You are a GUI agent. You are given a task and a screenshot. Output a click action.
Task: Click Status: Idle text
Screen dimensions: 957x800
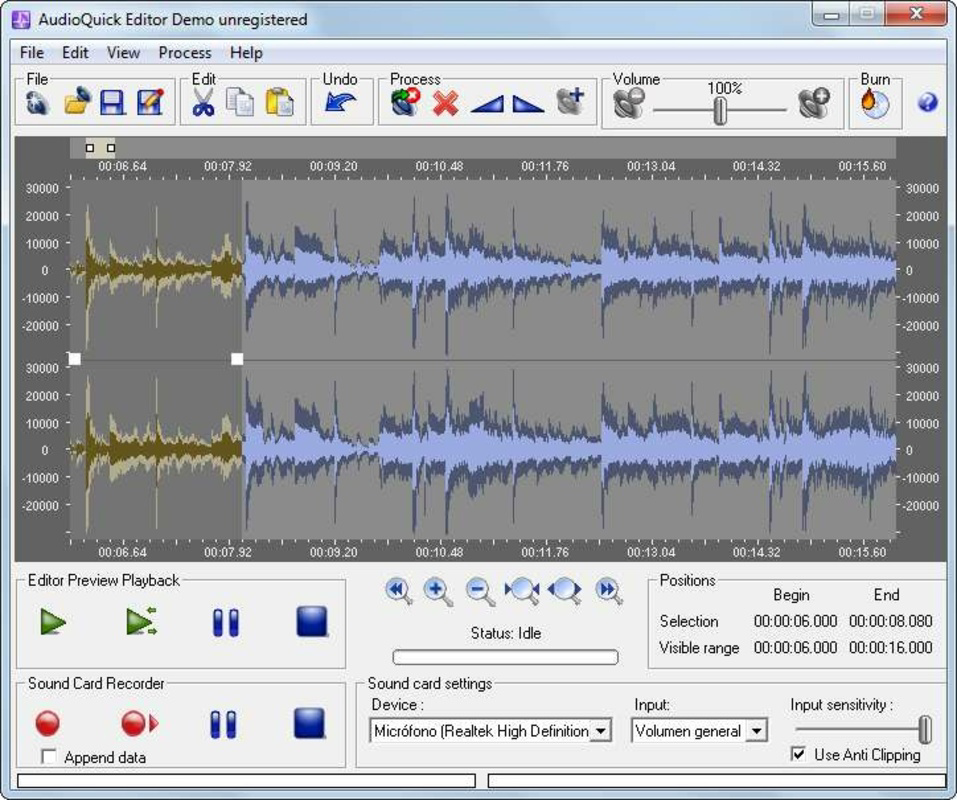point(506,633)
